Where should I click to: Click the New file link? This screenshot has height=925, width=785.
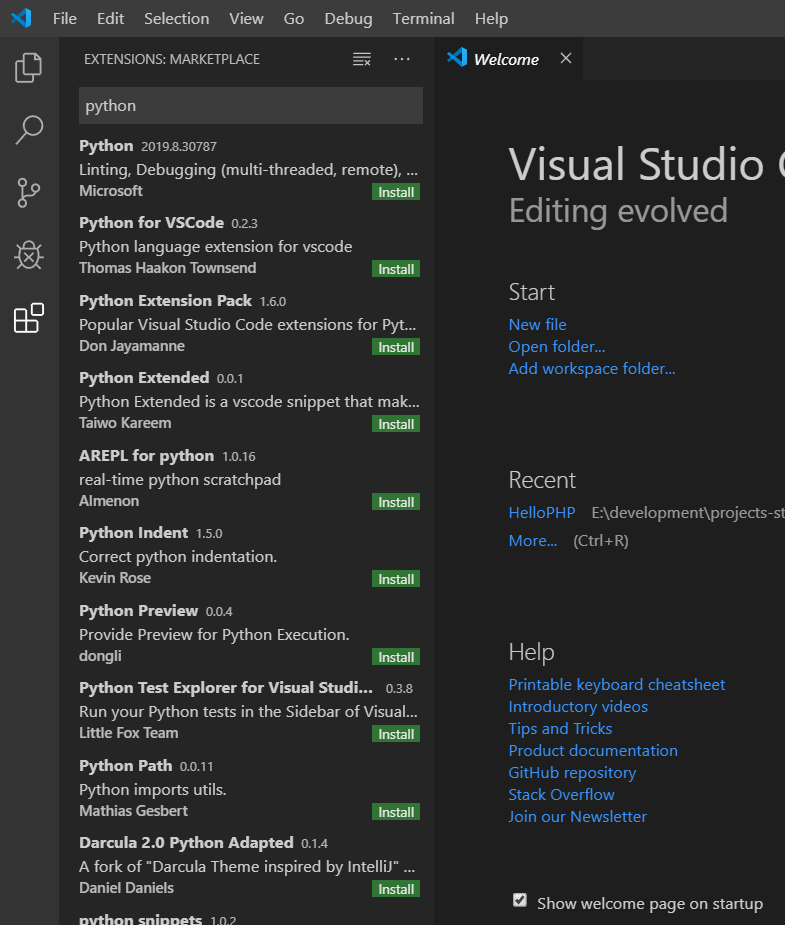(537, 324)
